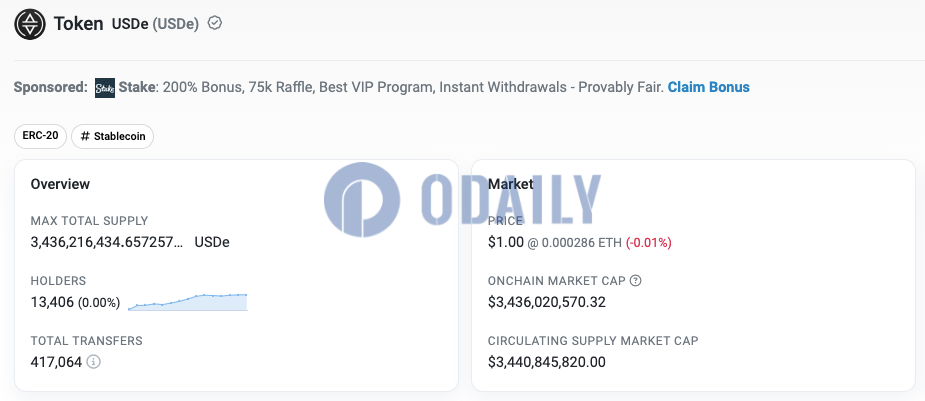Image resolution: width=925 pixels, height=401 pixels.
Task: Click the red -0.01% price change
Action: (648, 242)
